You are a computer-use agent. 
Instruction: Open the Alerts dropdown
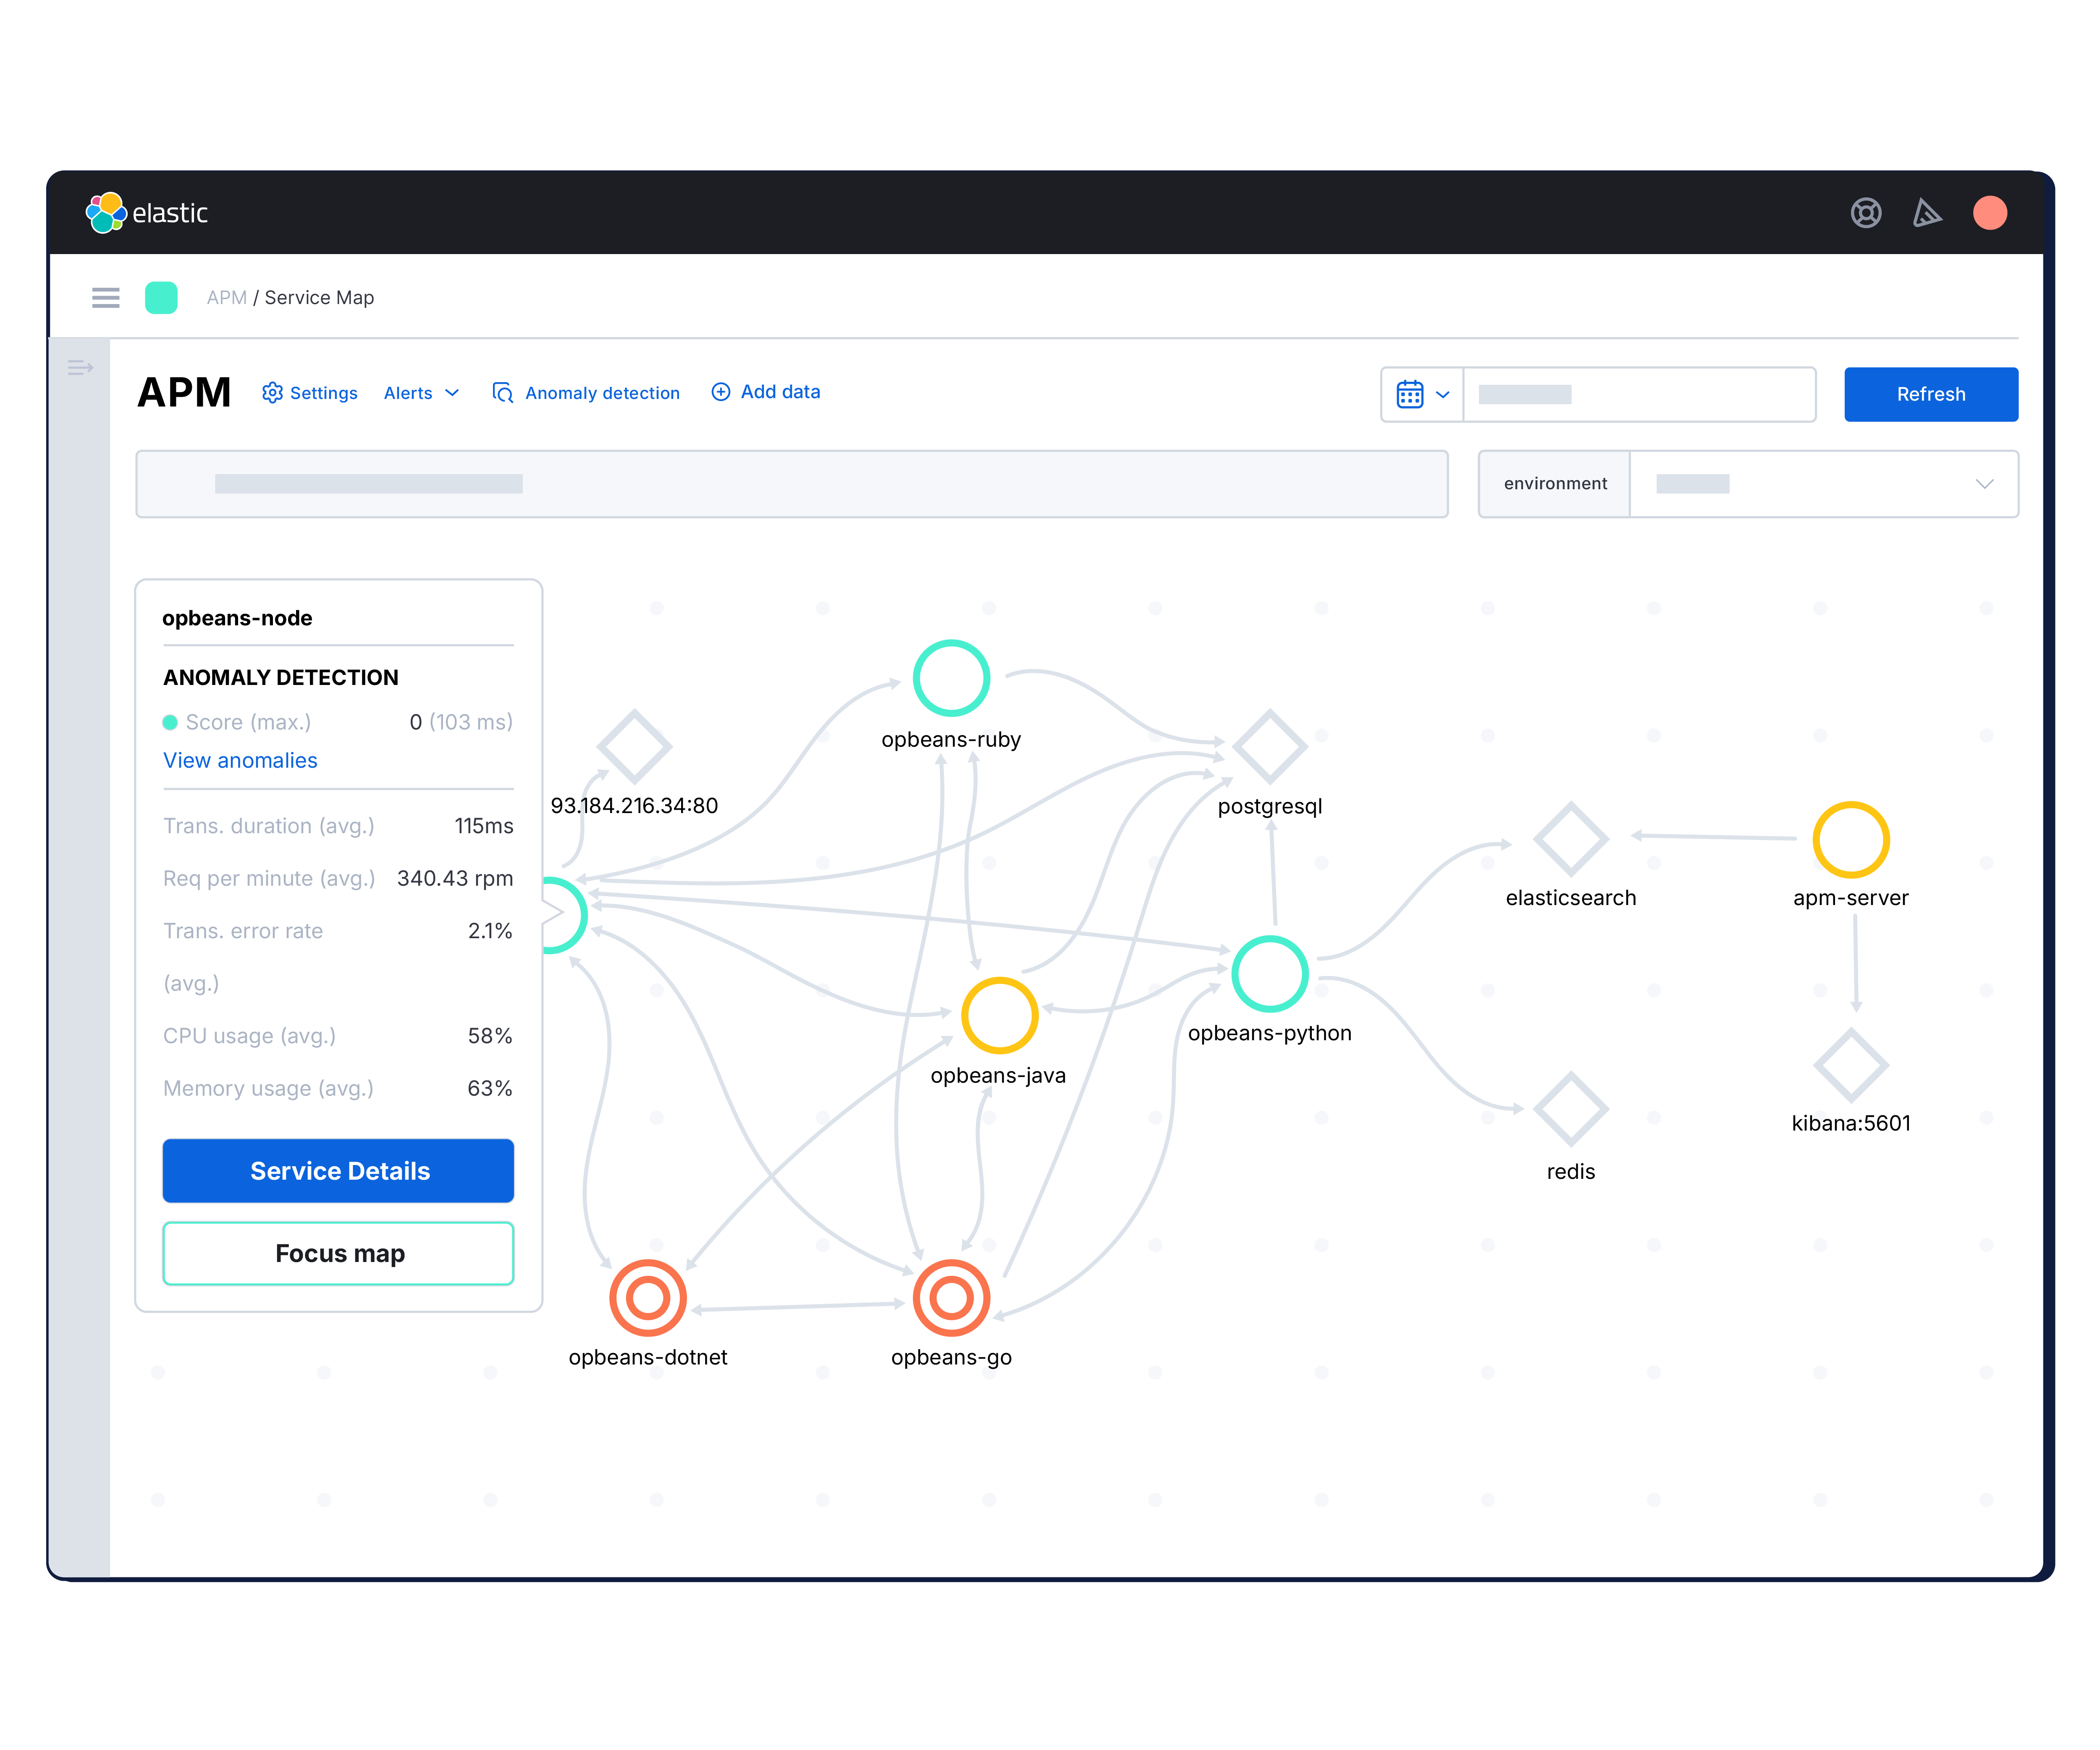[x=421, y=393]
